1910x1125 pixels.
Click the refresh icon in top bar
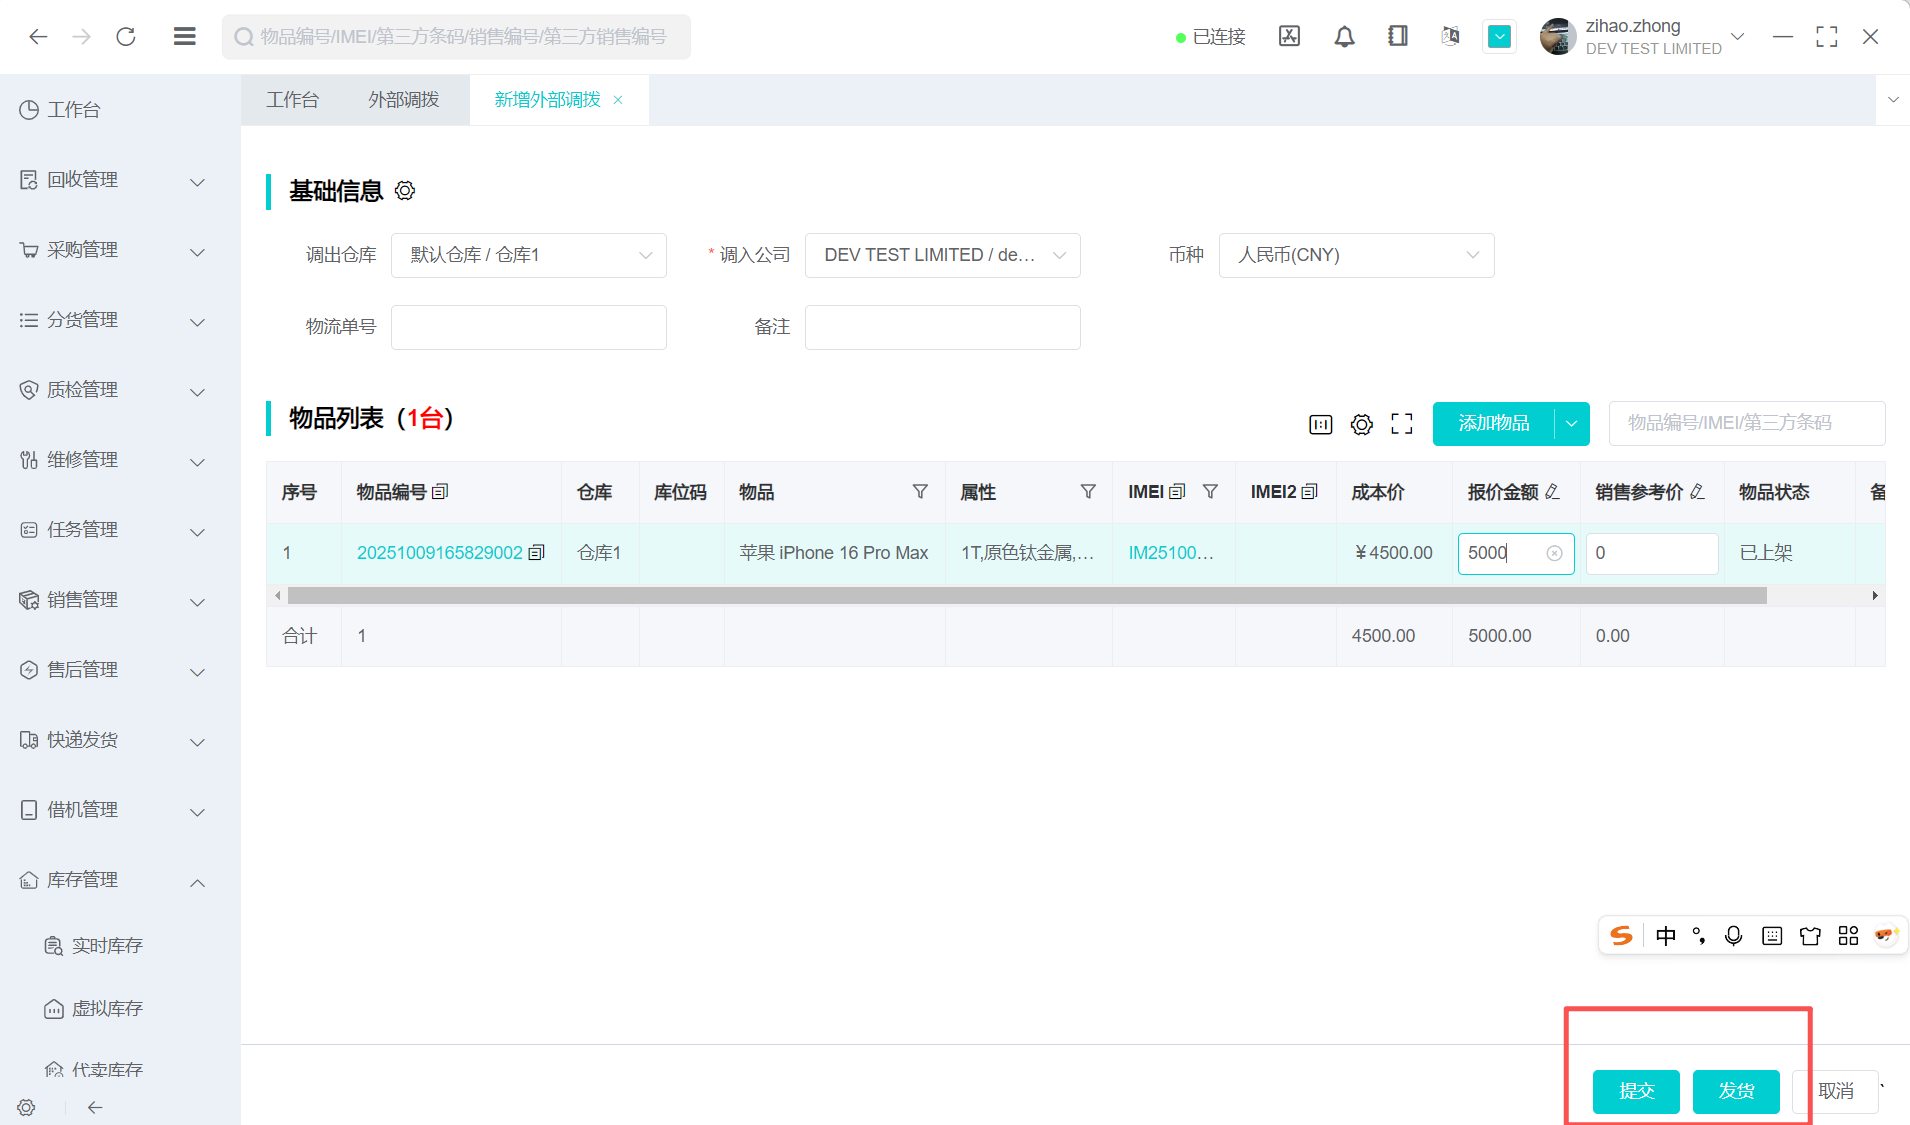[126, 37]
